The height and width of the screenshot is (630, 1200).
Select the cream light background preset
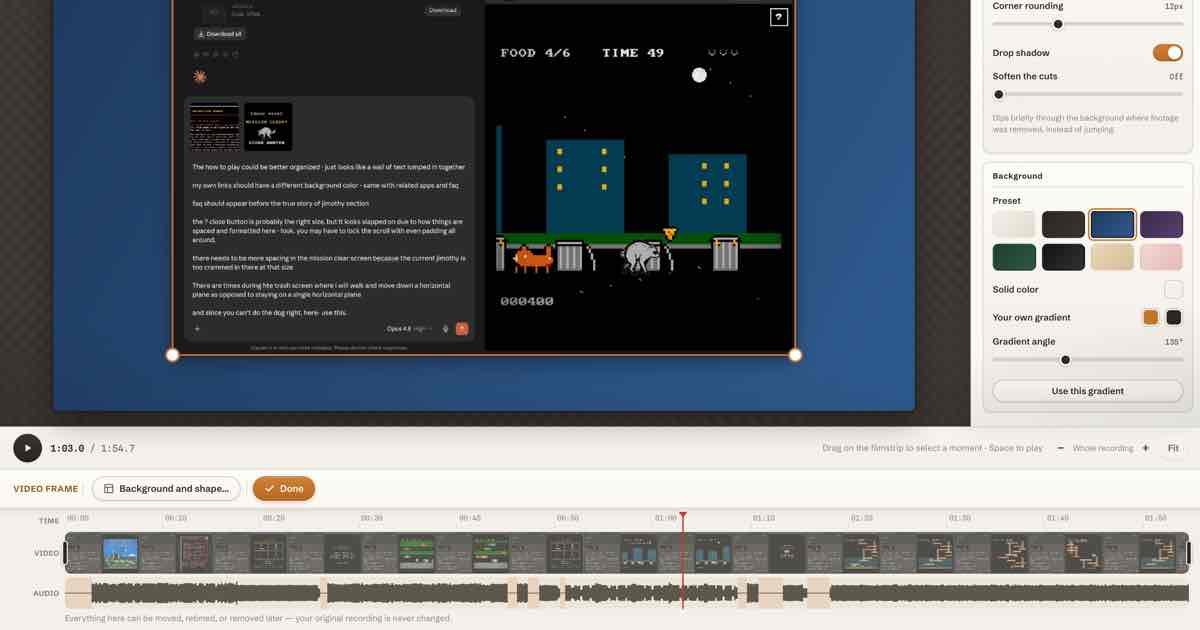(x=1014, y=224)
